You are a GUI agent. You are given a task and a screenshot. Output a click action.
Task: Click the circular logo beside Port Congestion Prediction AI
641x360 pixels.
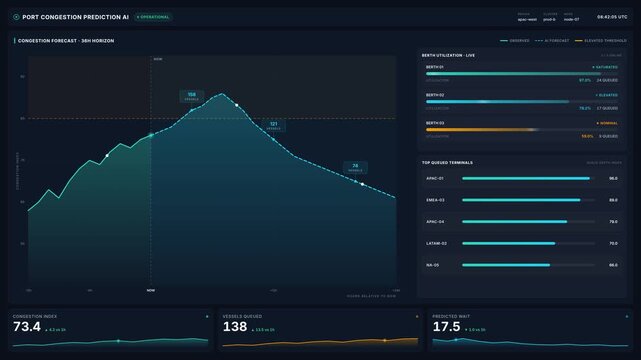(16, 17)
